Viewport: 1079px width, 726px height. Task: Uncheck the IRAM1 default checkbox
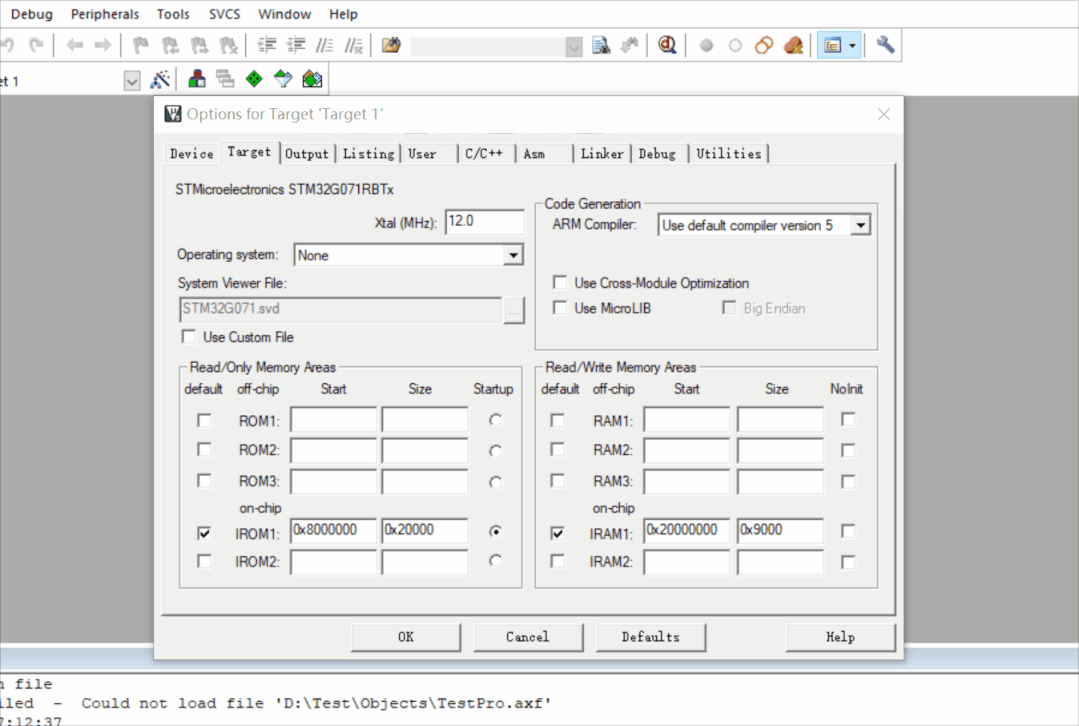pyautogui.click(x=558, y=533)
